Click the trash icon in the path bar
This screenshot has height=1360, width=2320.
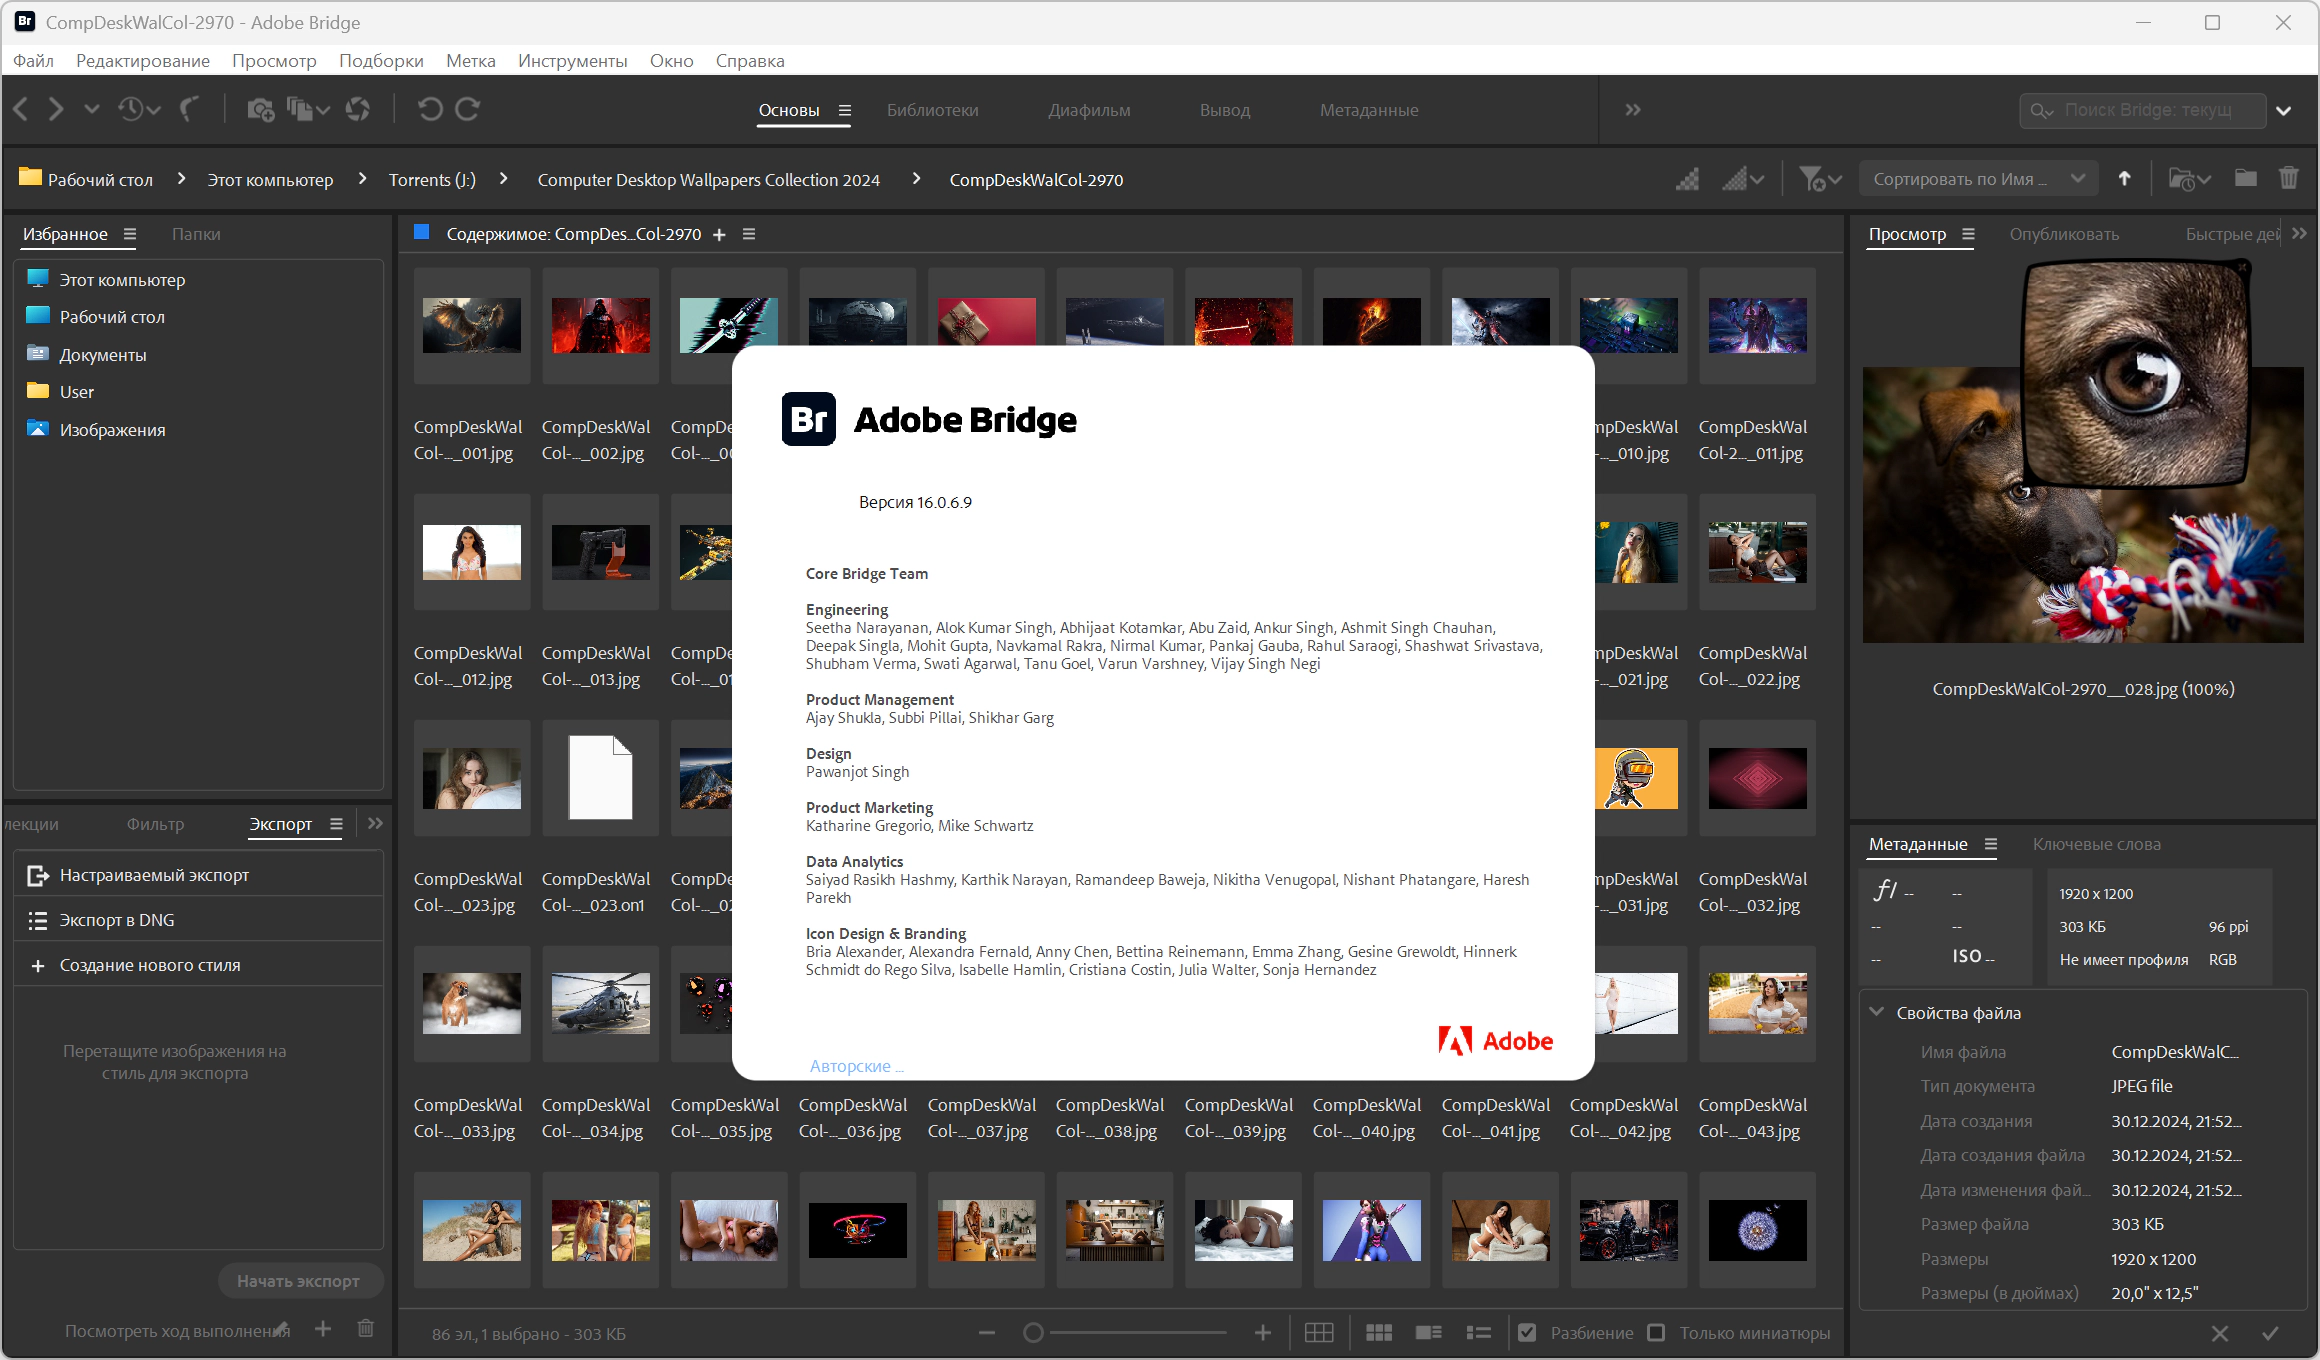(2289, 178)
